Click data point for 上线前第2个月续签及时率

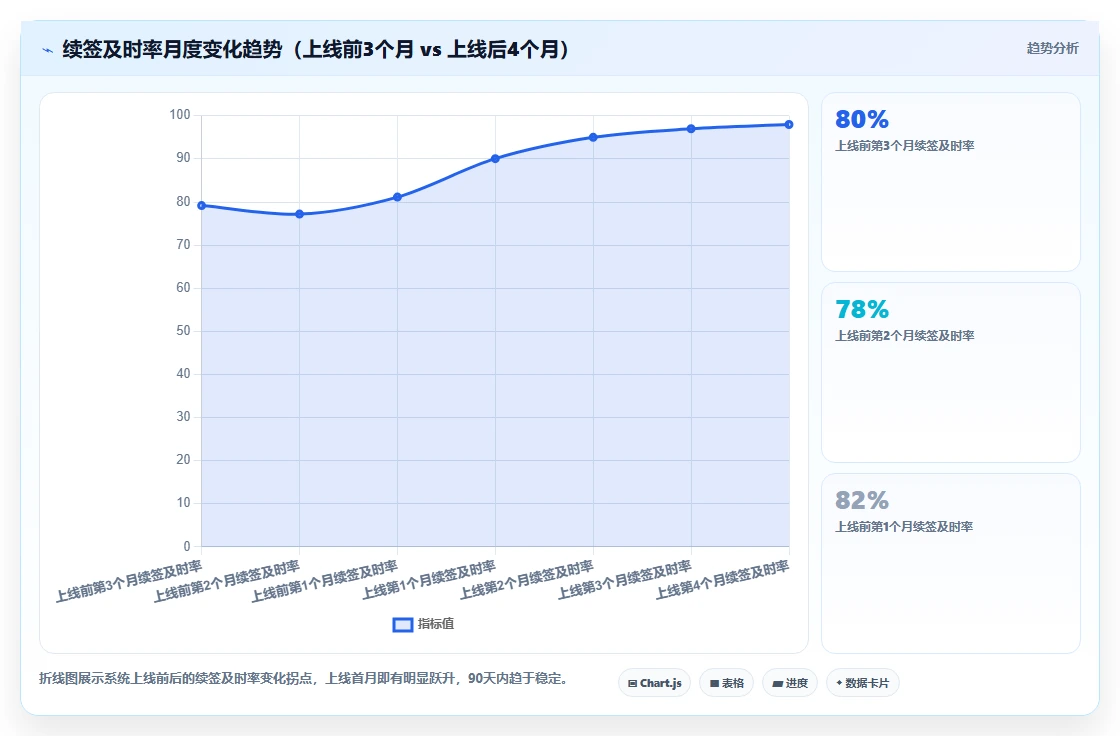(299, 214)
